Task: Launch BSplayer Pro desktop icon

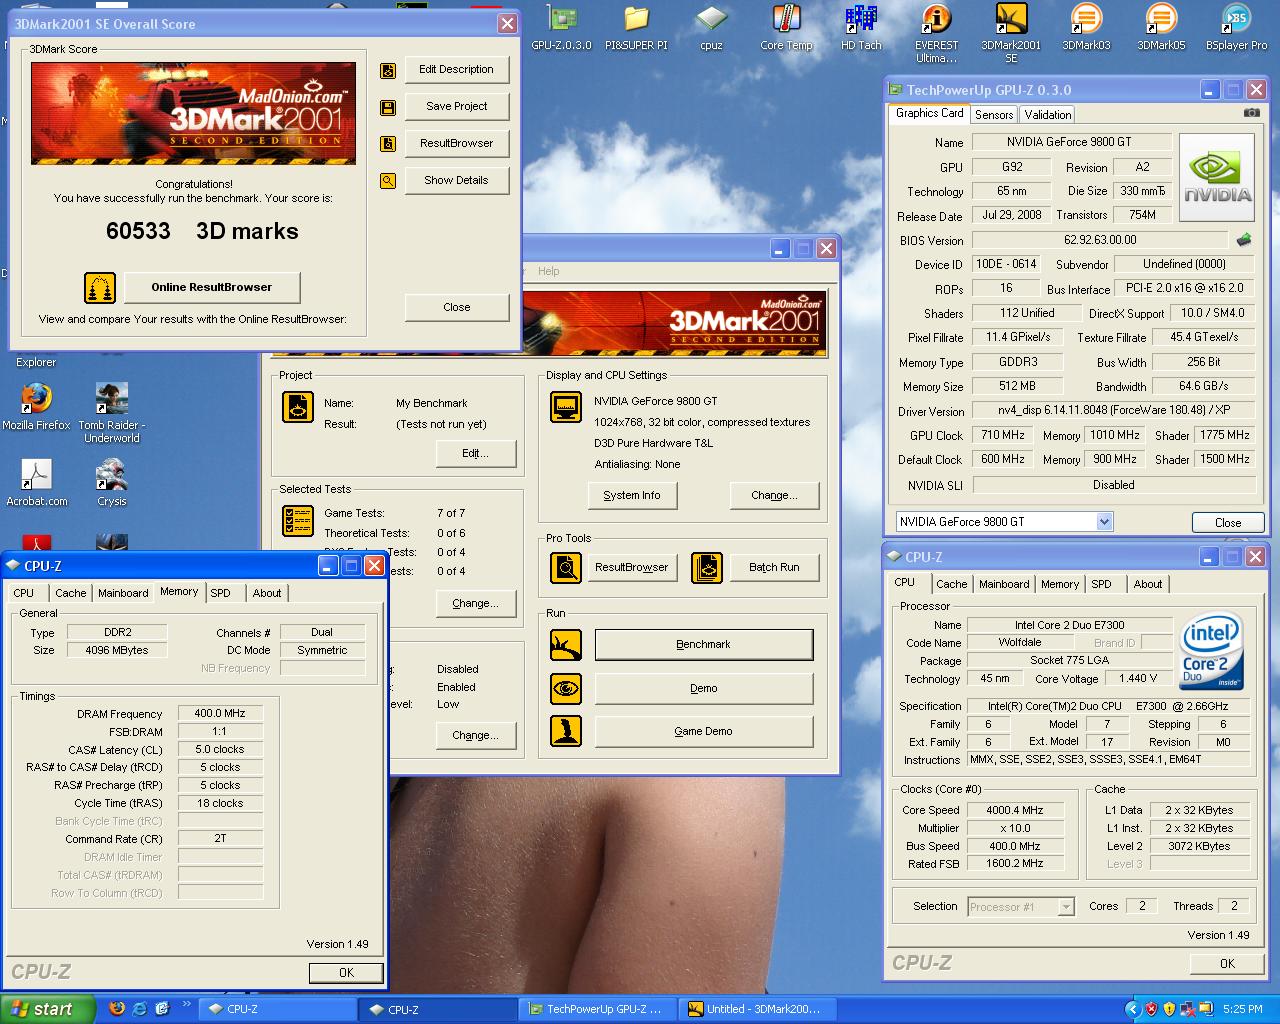Action: click(1236, 27)
